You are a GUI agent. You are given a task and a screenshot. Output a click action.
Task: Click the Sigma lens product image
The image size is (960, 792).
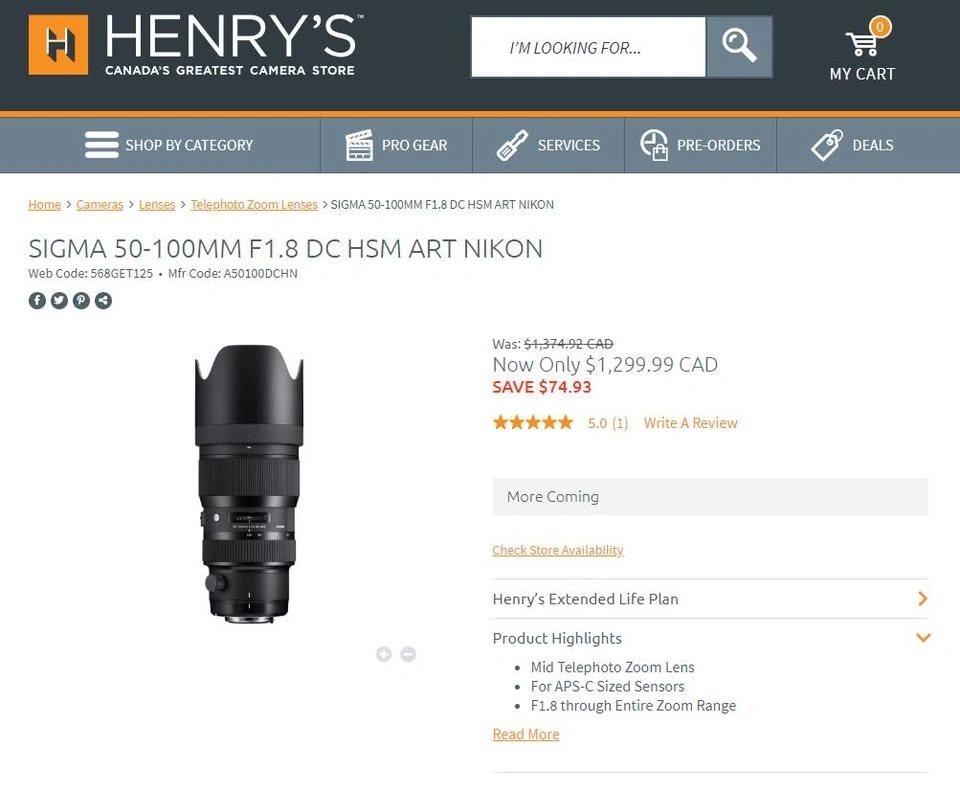pos(249,483)
